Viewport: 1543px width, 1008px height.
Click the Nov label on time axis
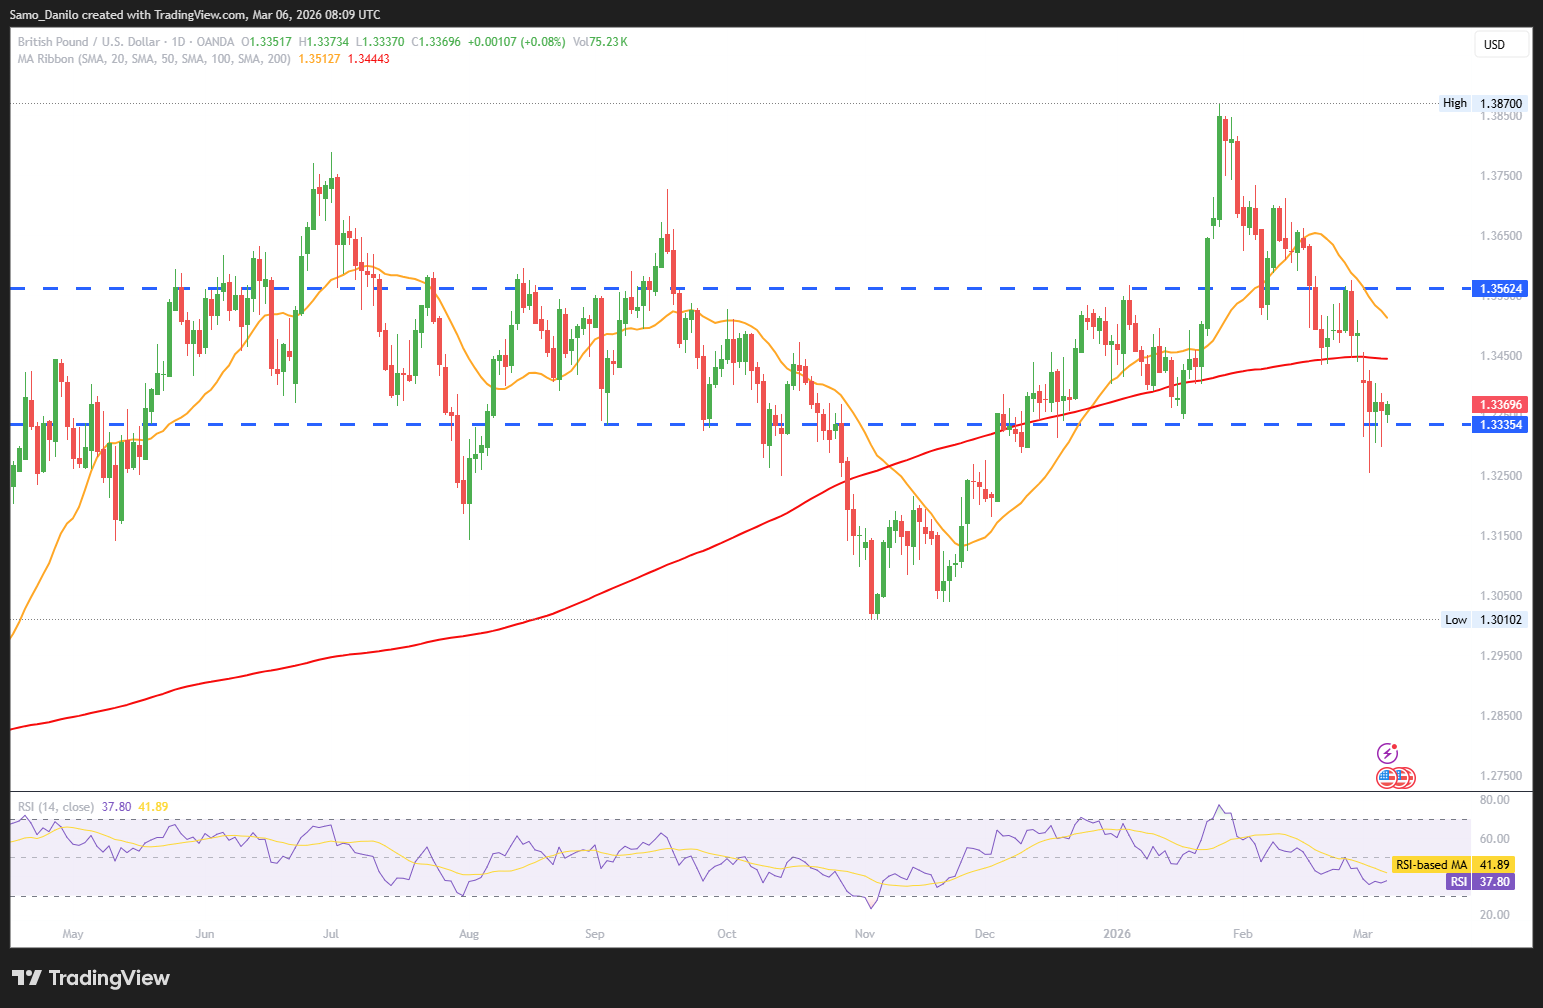865,934
